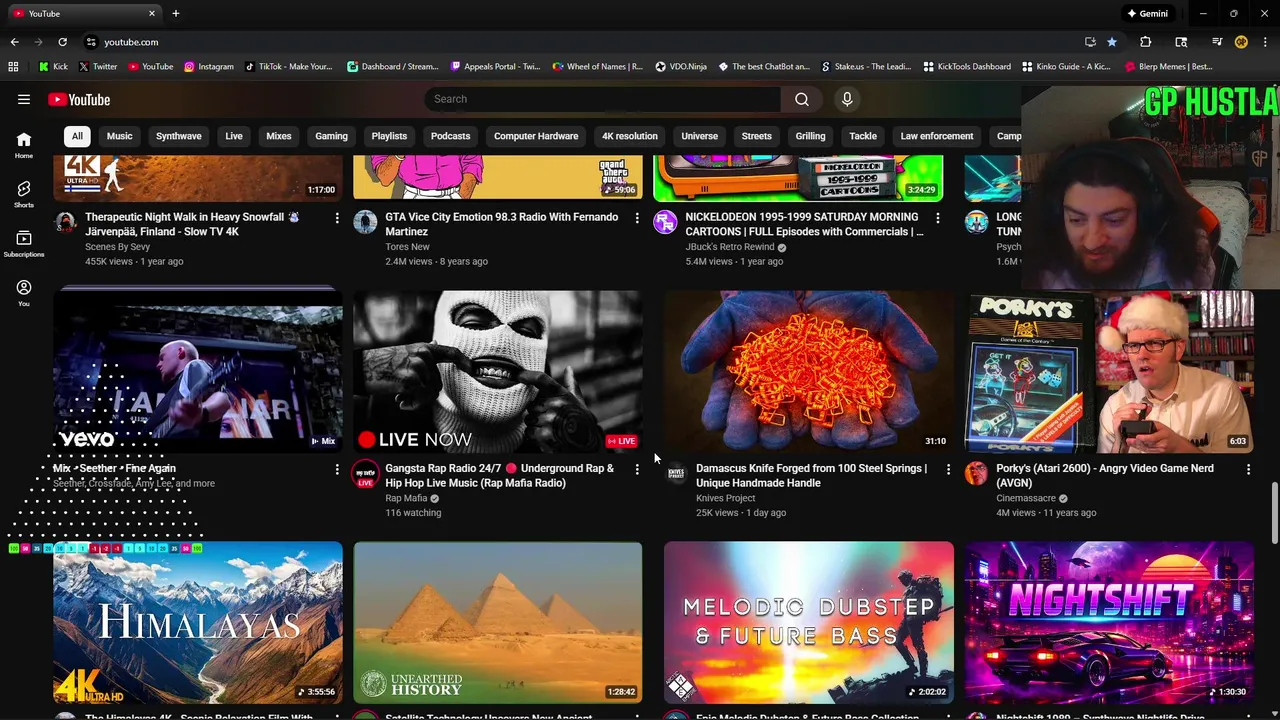Open Shorts in the sidebar
1280x720 pixels.
pos(24,194)
